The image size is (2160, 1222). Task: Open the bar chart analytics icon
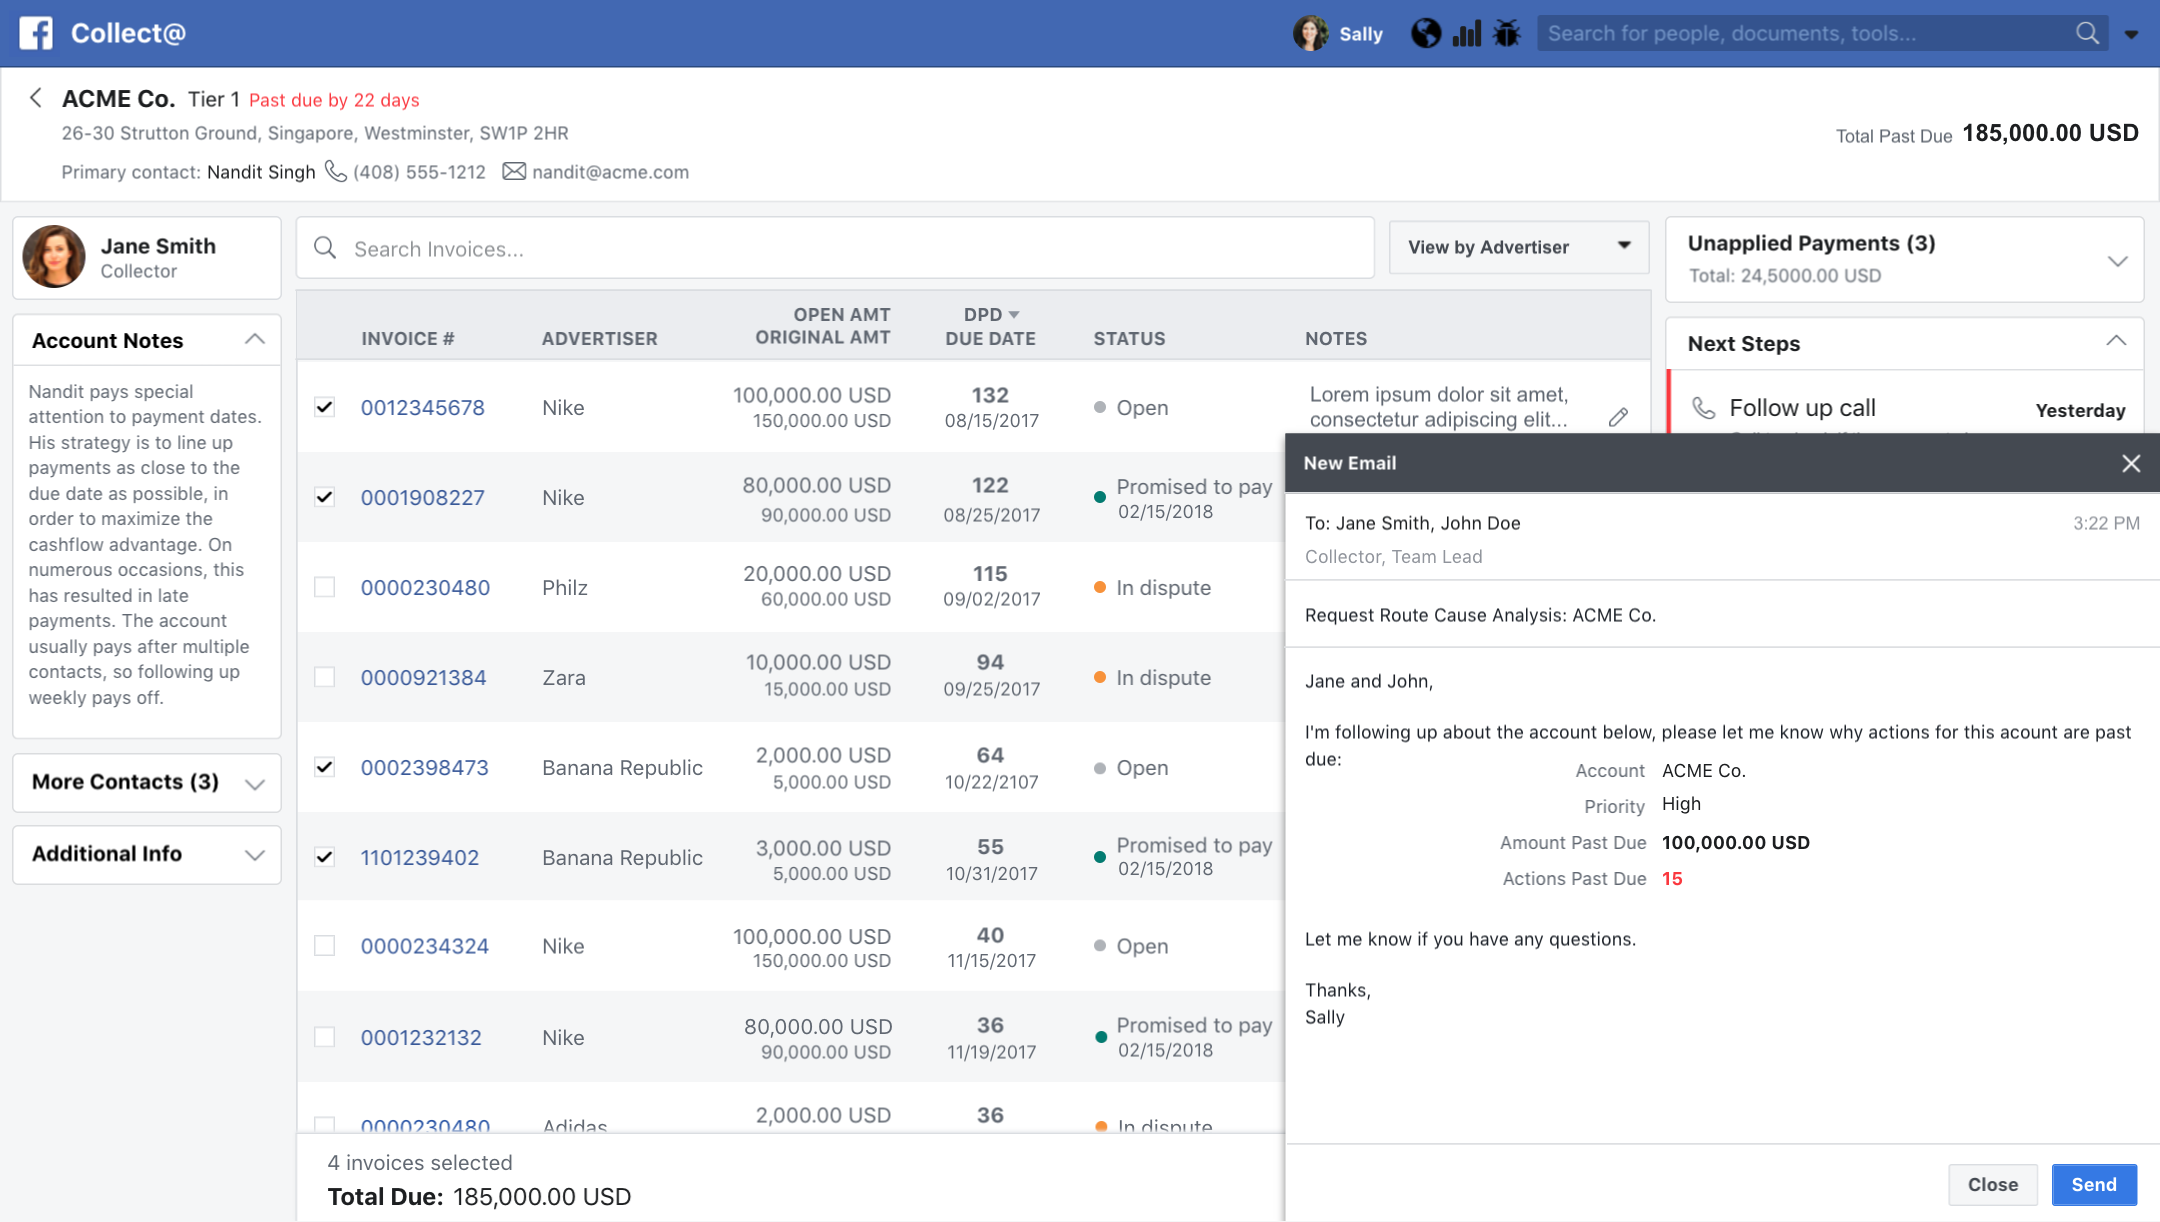pyautogui.click(x=1466, y=34)
